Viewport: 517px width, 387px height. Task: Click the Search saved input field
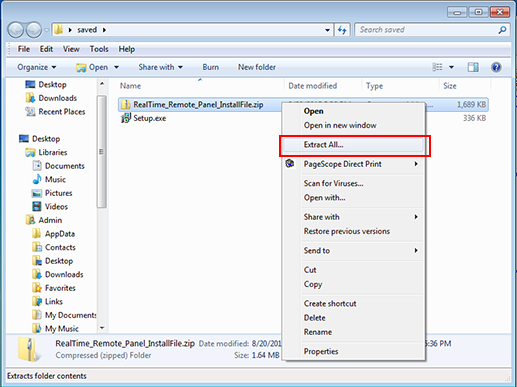[x=427, y=30]
